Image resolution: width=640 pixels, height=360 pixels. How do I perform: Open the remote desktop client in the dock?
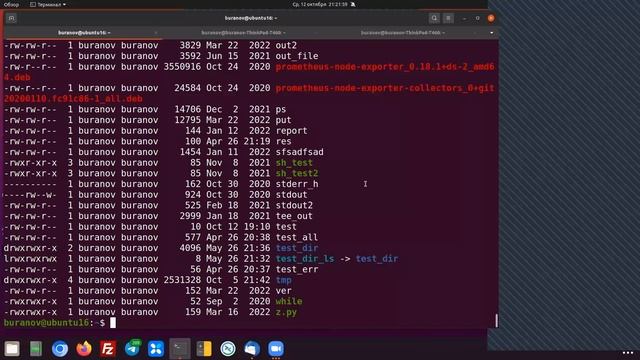pos(228,349)
